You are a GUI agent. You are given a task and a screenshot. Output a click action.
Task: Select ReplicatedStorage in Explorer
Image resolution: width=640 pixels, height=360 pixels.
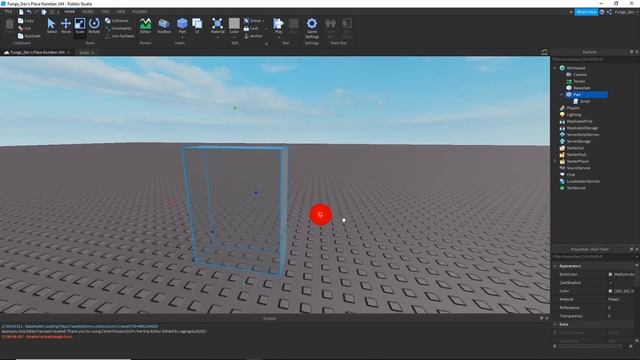pos(582,128)
